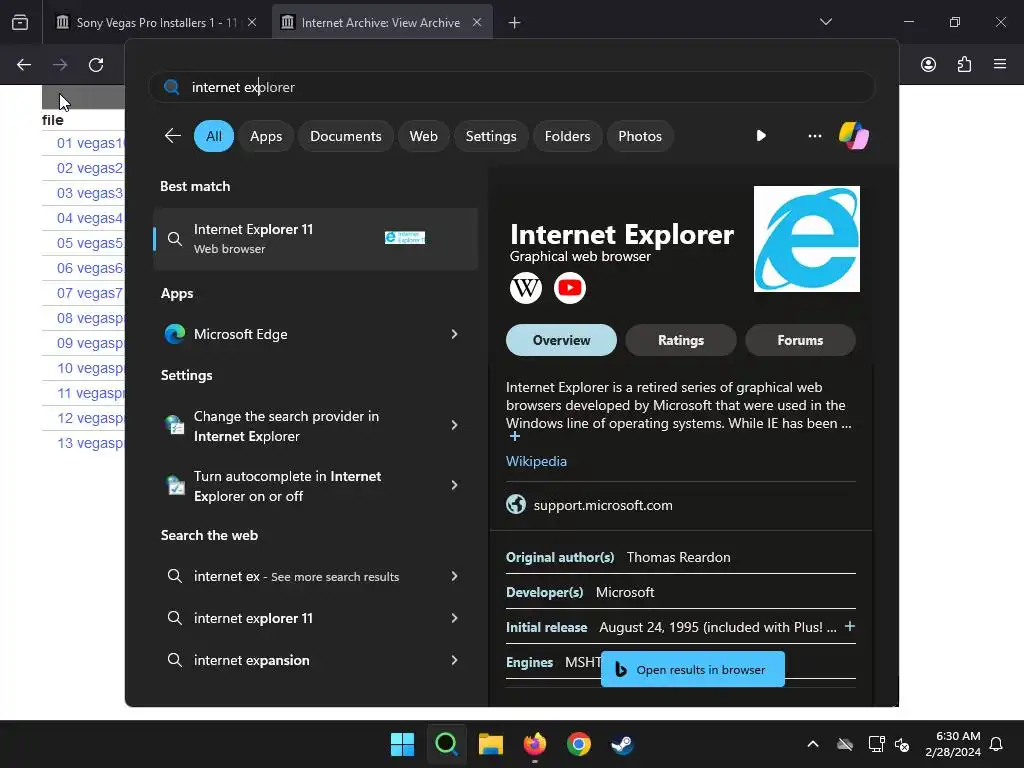1024x768 pixels.
Task: Open Wikipedia icon for Internet Explorer
Action: pyautogui.click(x=526, y=288)
